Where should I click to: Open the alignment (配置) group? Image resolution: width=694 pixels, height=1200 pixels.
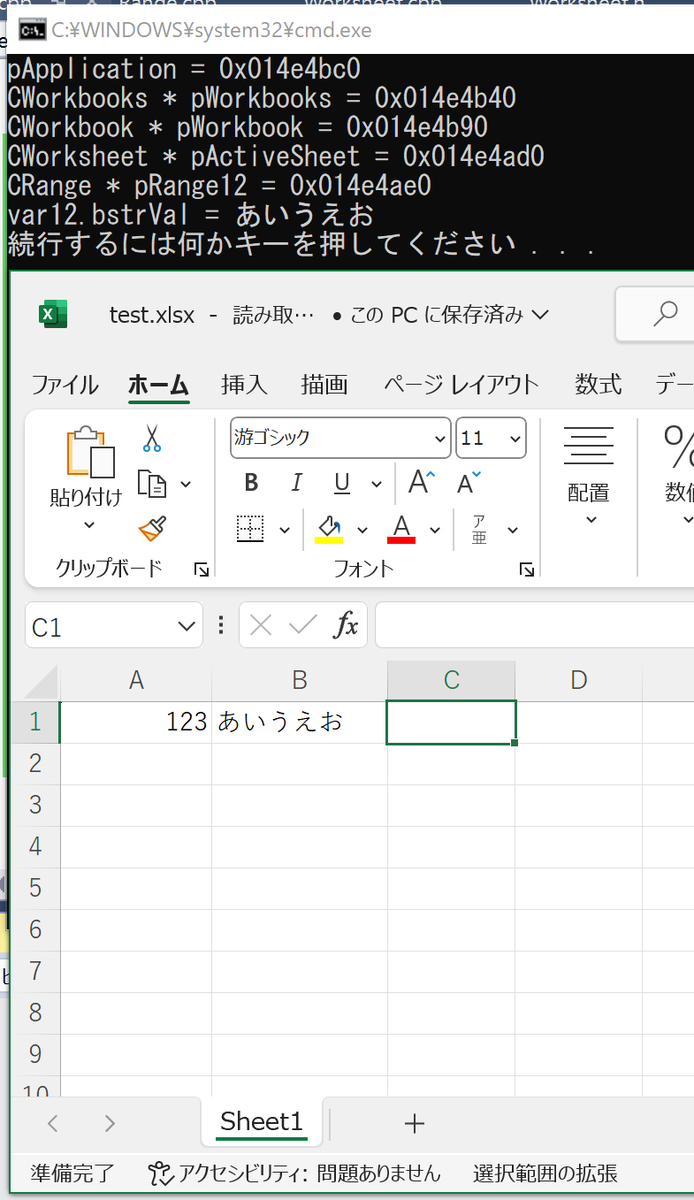(x=589, y=474)
